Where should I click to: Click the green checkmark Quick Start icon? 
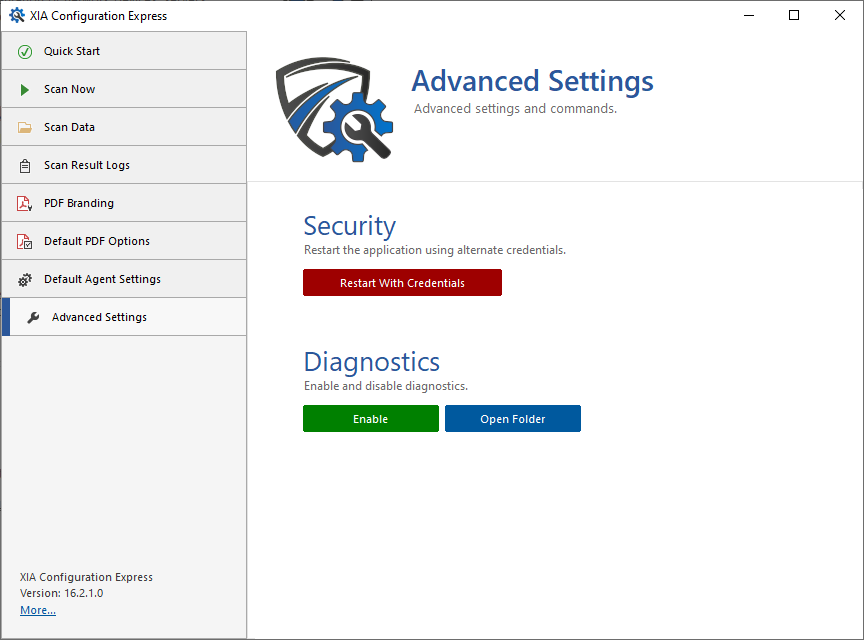tap(25, 52)
